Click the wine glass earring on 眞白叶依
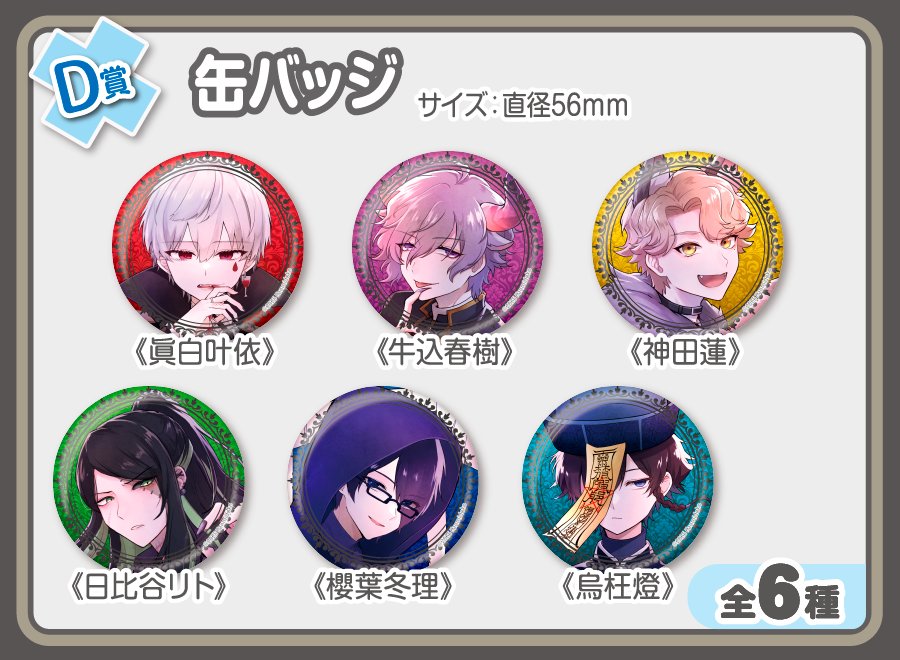The image size is (900, 660). [247, 284]
